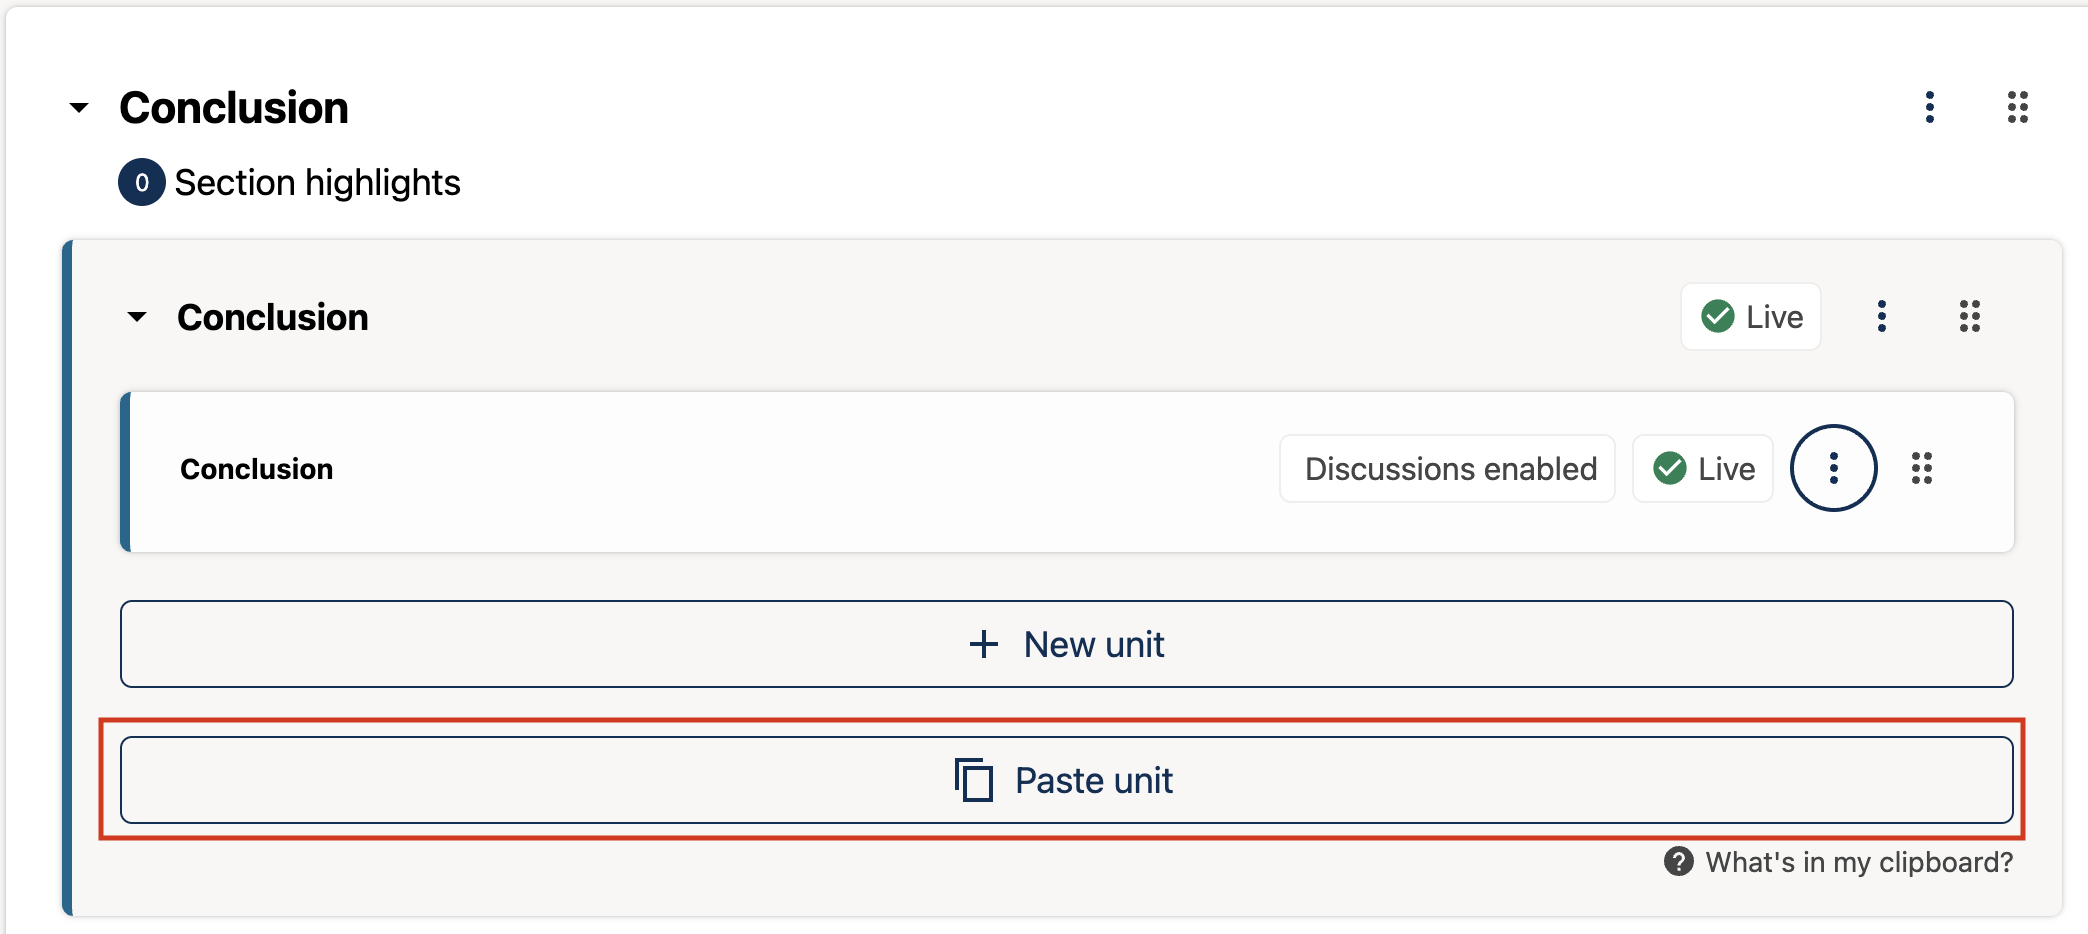
Task: Click the Section highlights zero badge
Action: [x=141, y=182]
